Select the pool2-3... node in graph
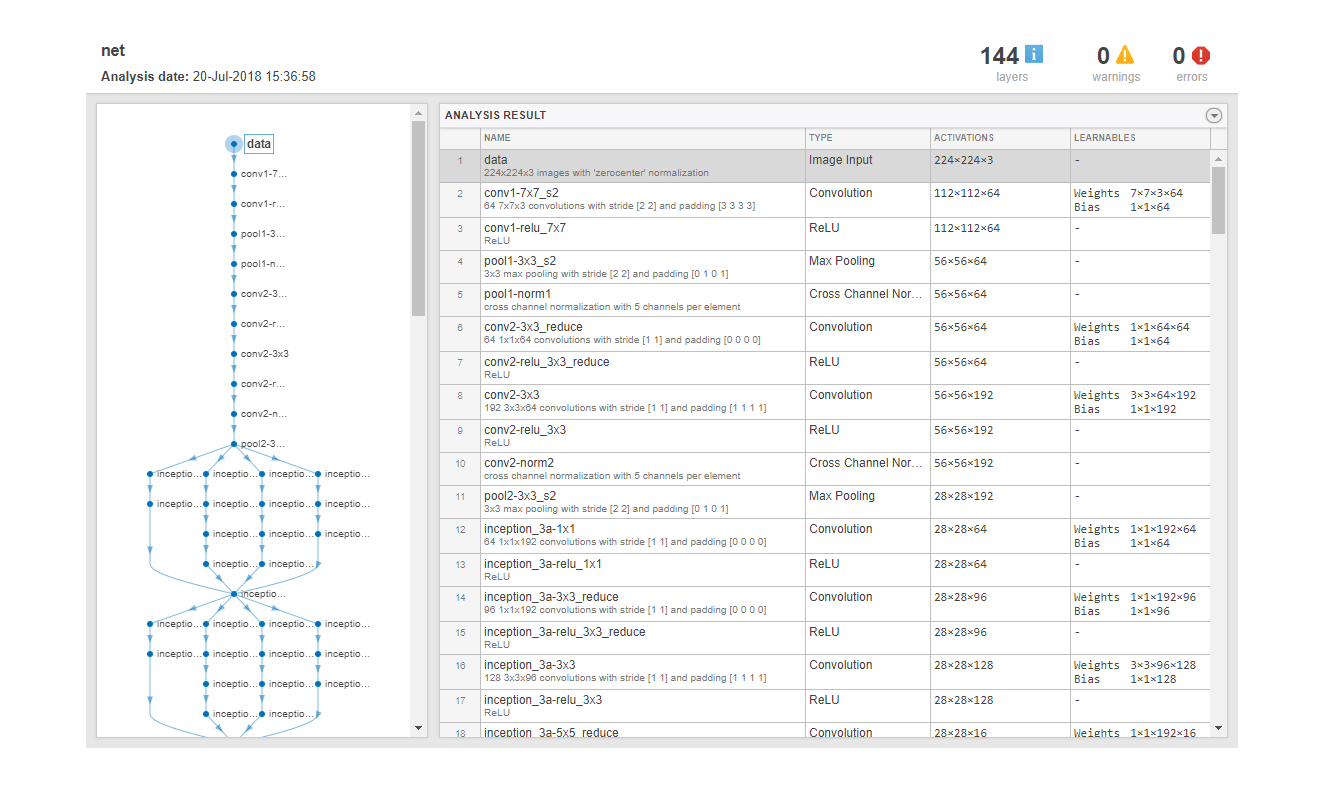 click(262, 444)
